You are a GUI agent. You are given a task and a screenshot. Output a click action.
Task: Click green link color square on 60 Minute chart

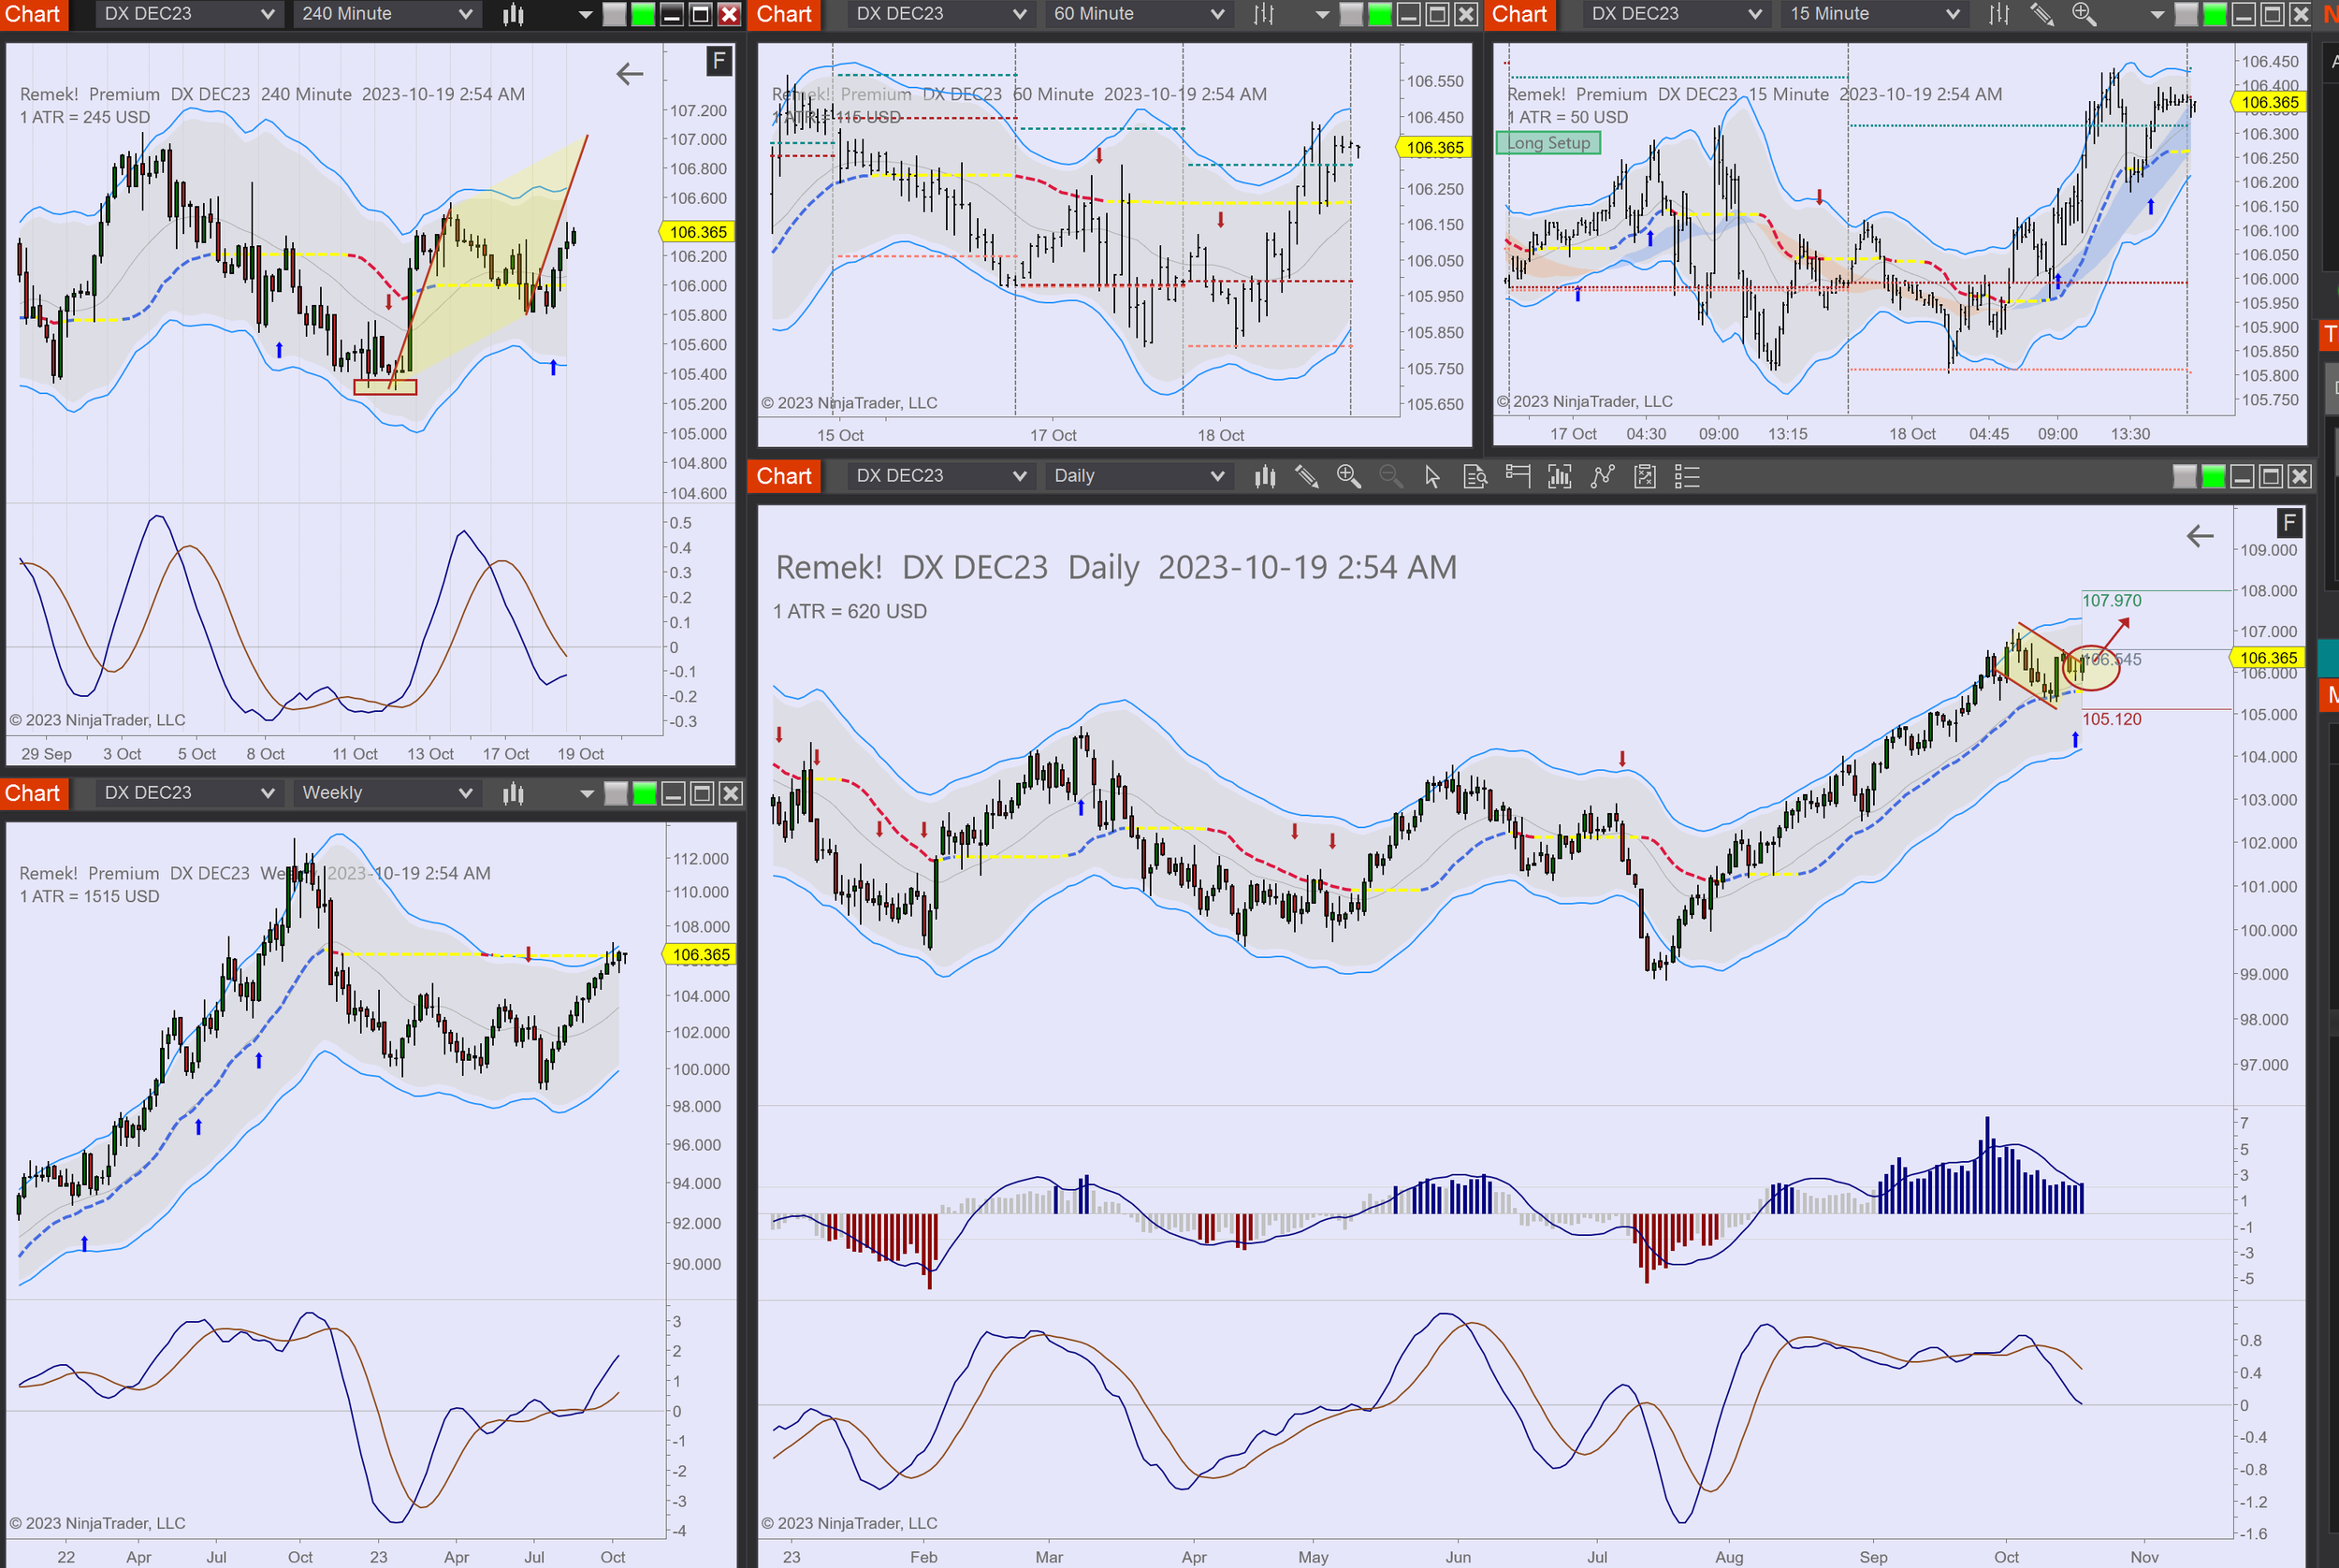tap(1379, 14)
